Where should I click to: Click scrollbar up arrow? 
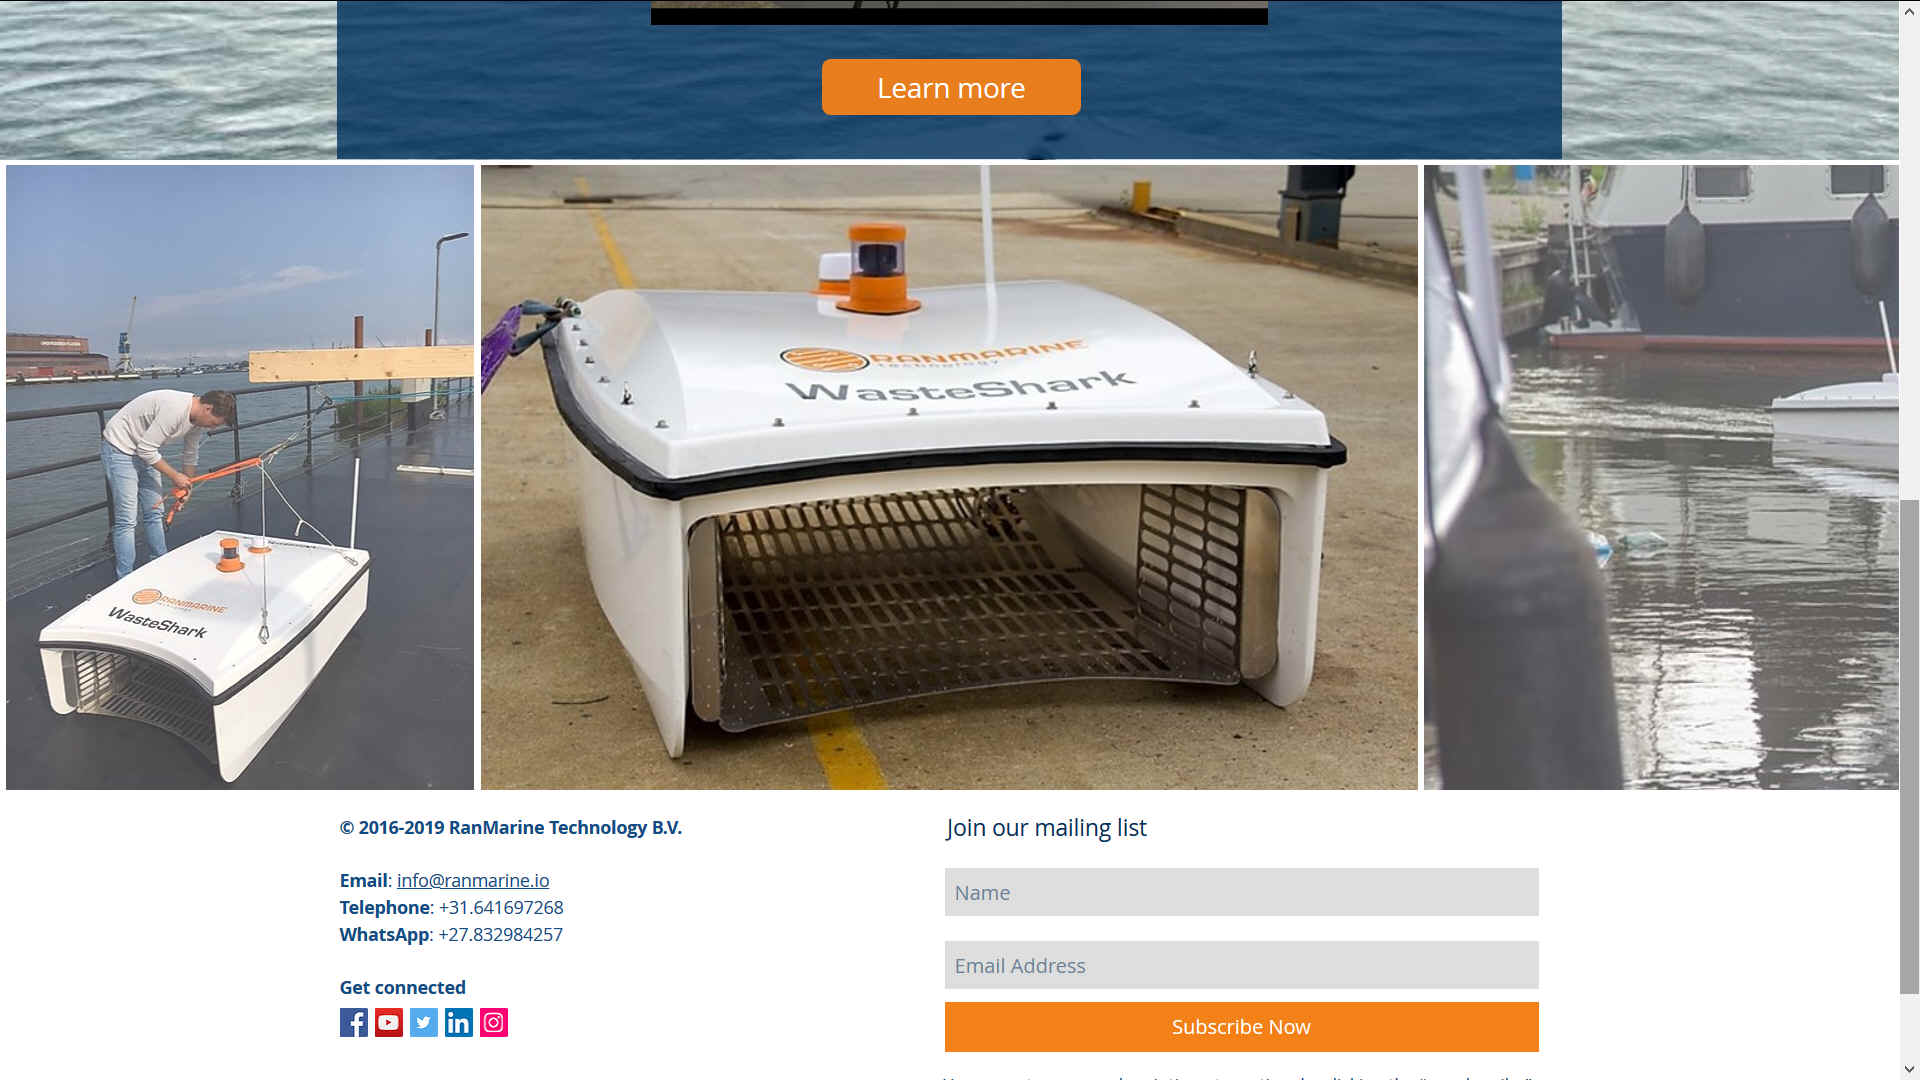(x=1909, y=10)
